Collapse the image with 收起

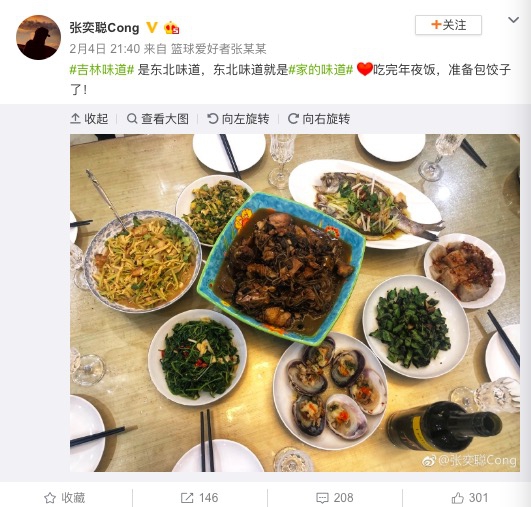click(x=89, y=119)
